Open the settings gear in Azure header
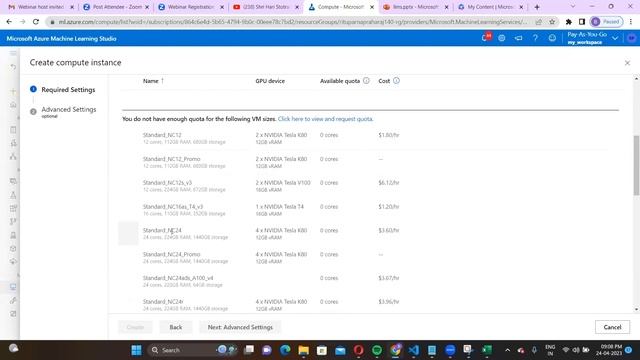640x360 pixels. tap(502, 38)
